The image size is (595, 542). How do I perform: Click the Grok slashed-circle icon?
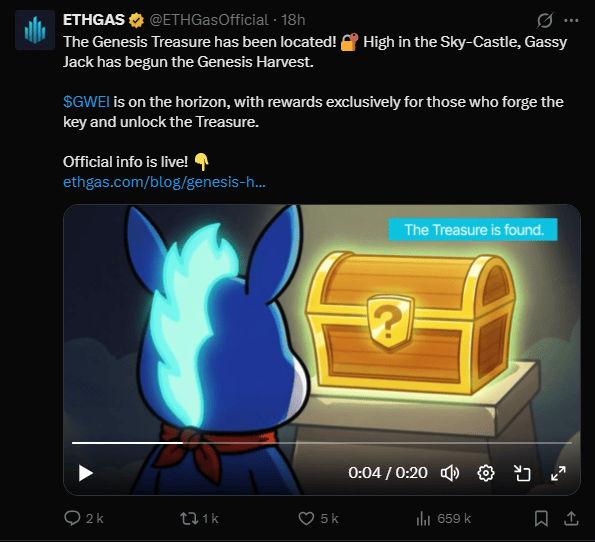tap(545, 20)
